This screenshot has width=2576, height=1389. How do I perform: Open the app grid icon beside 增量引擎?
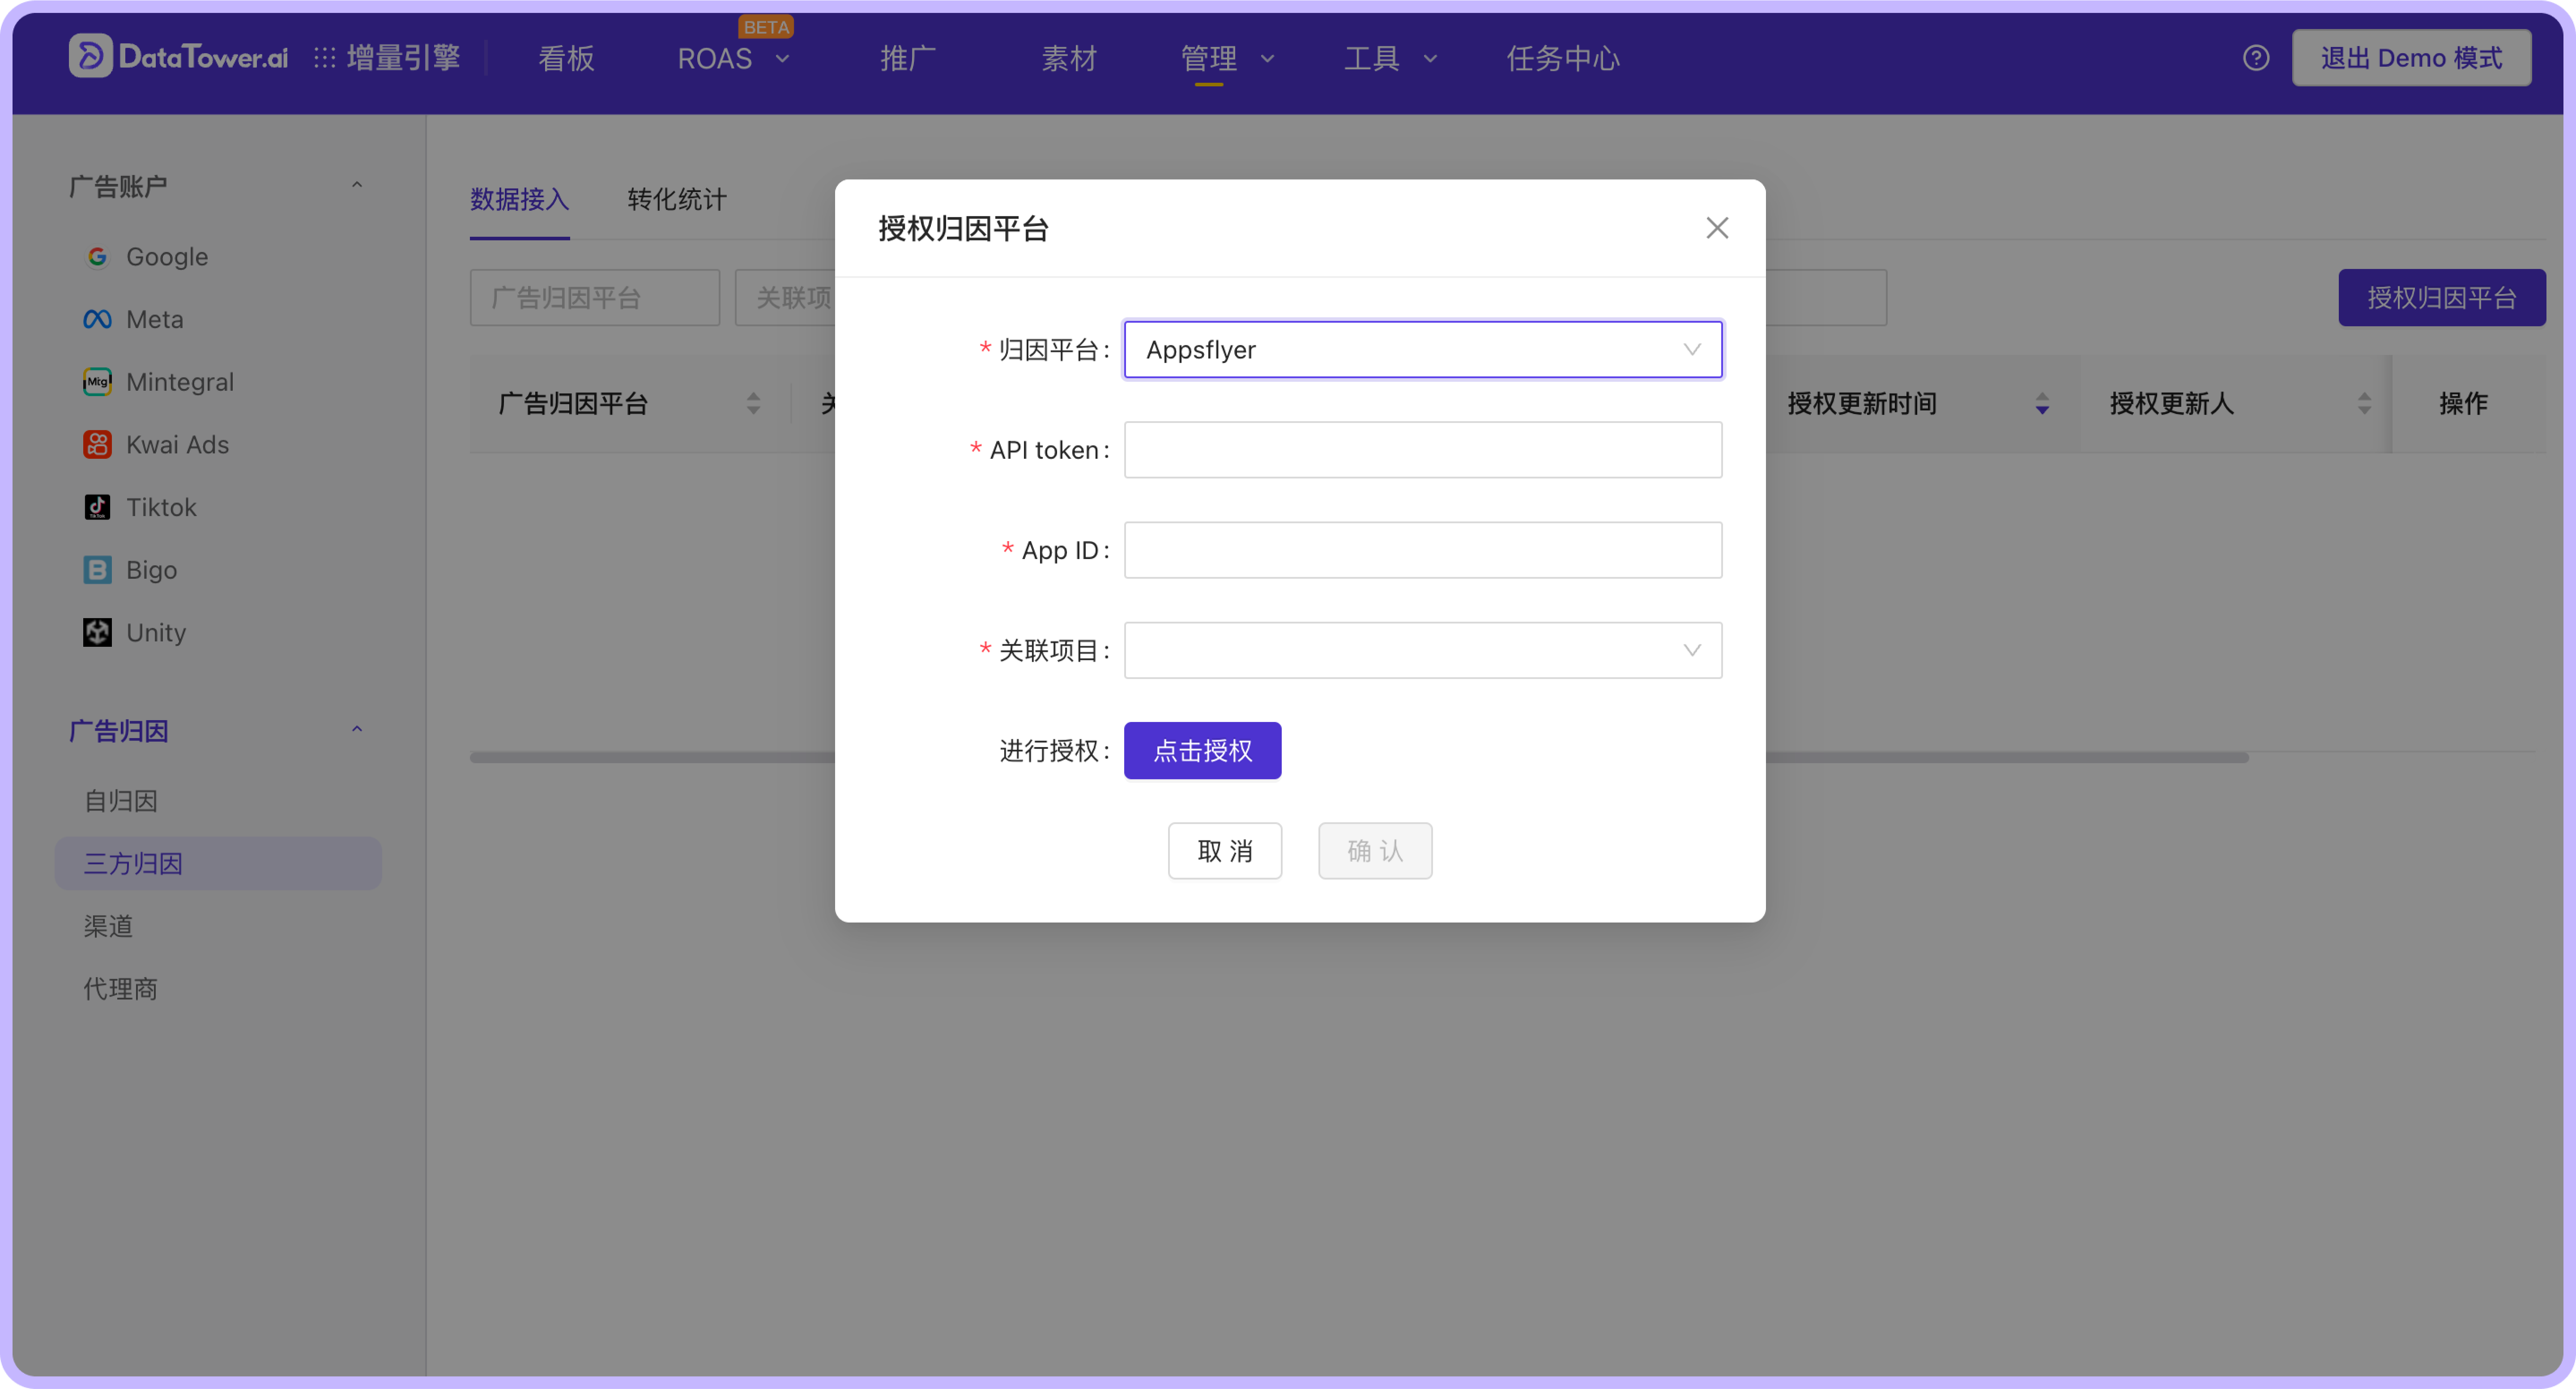point(324,58)
